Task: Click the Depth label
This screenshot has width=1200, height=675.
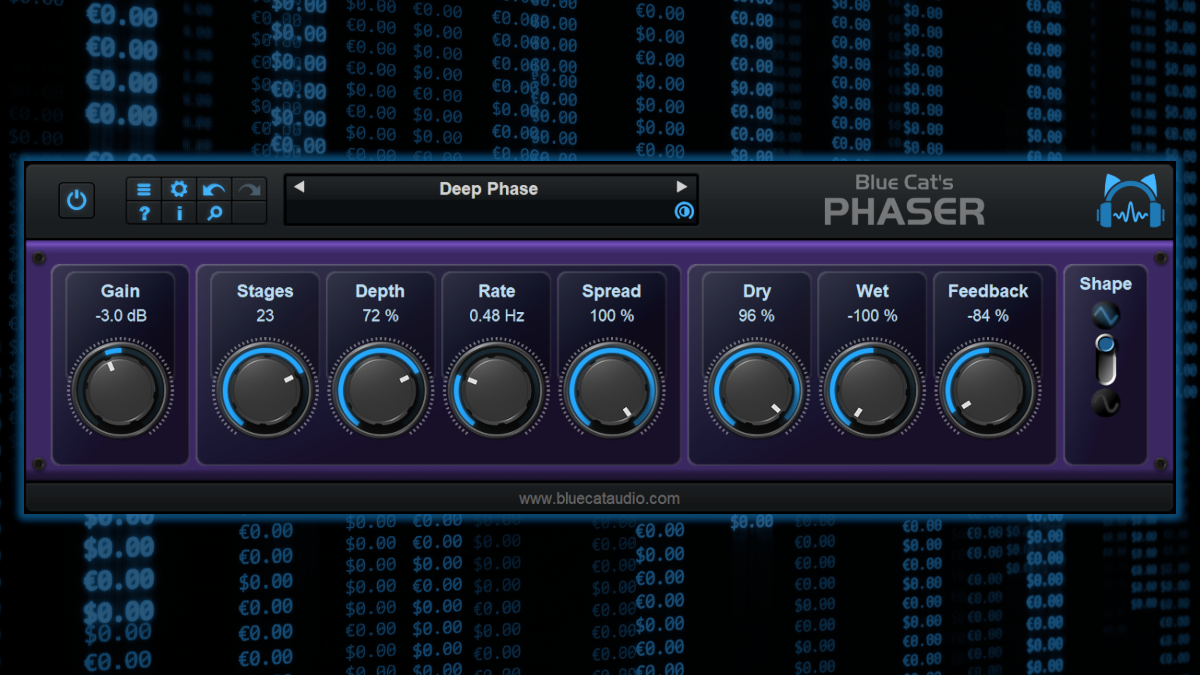Action: click(380, 291)
